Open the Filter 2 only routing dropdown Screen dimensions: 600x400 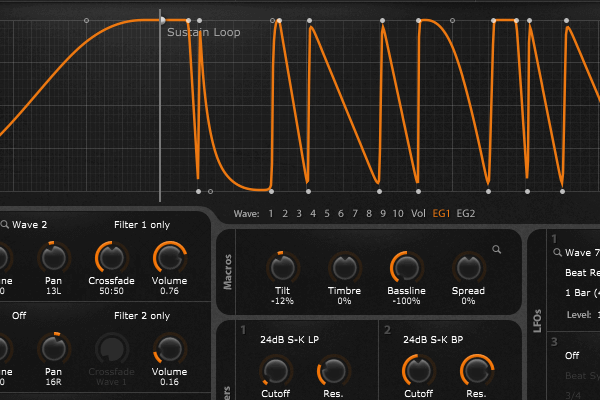[142, 316]
